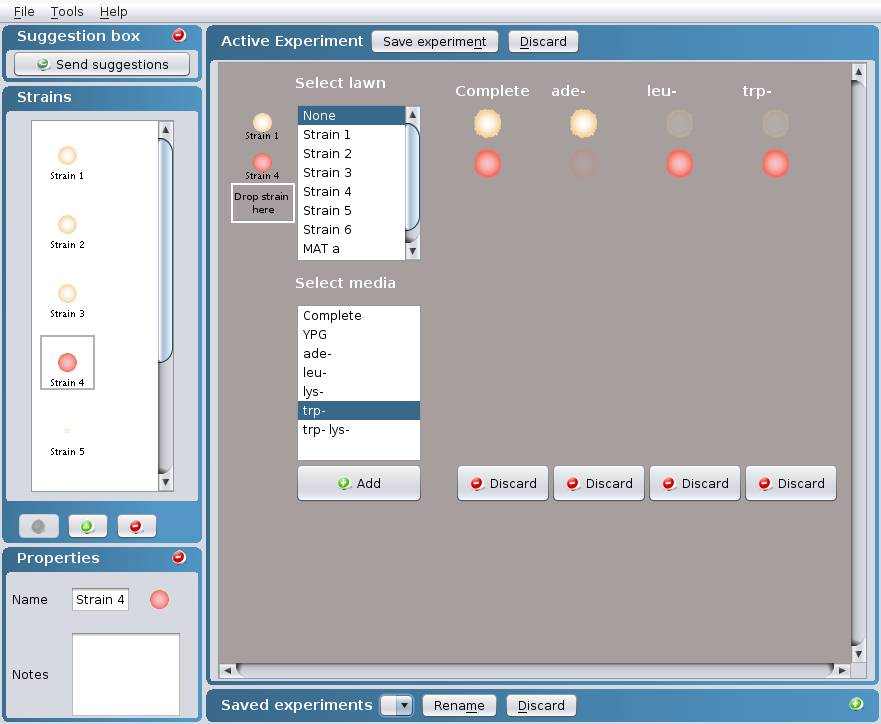Discard the active experiment

pos(543,42)
